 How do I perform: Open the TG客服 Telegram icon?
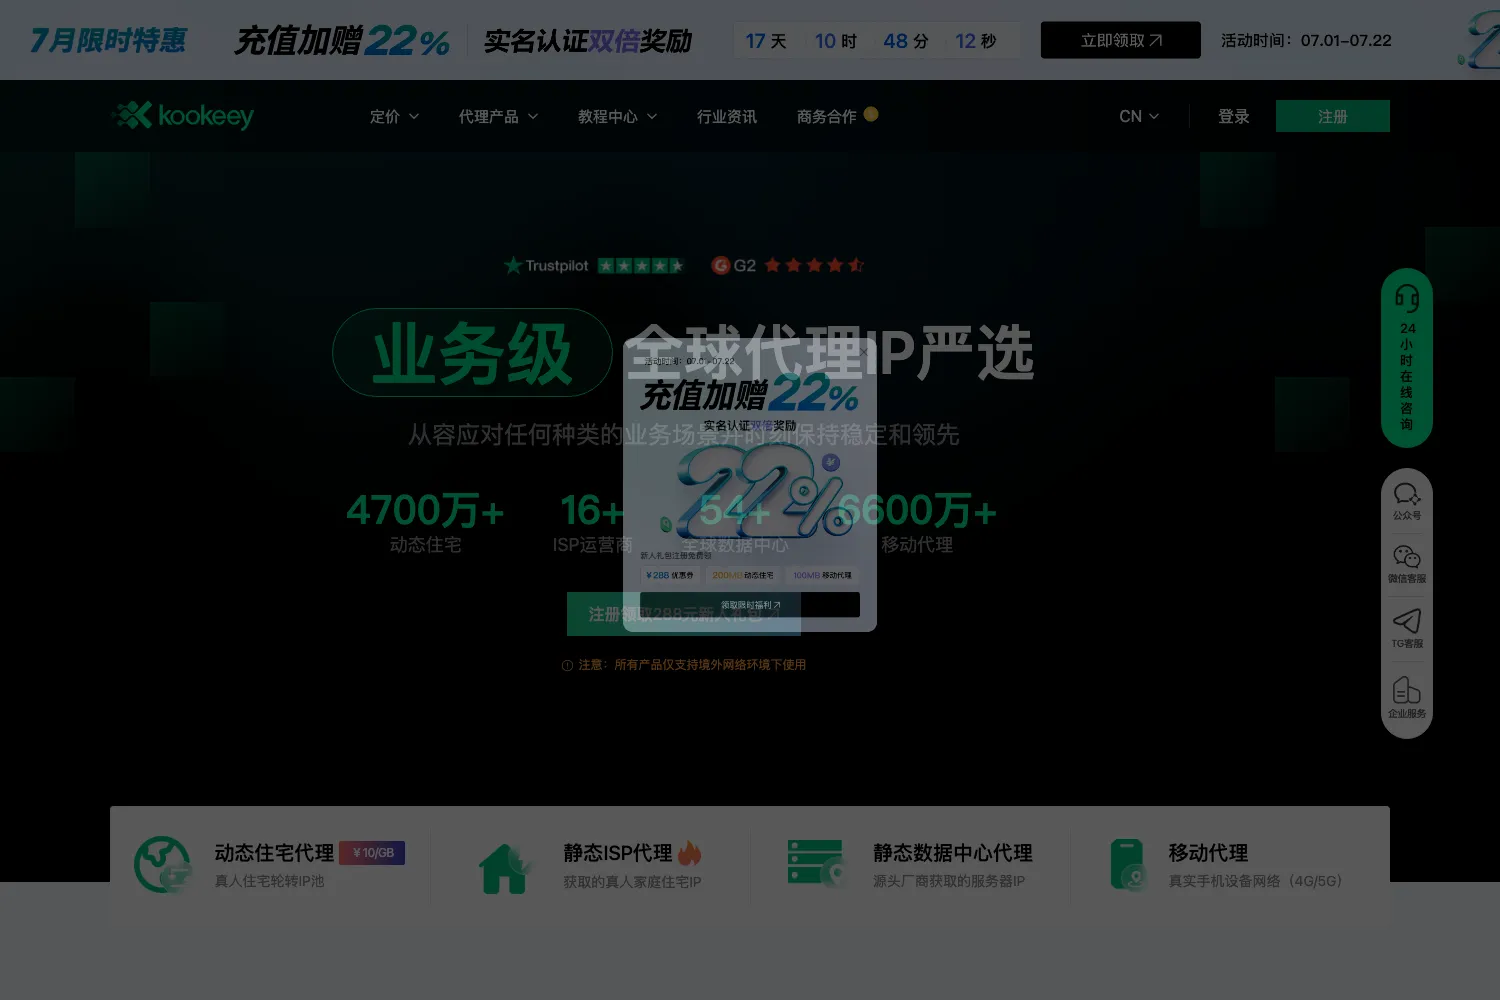1407,628
